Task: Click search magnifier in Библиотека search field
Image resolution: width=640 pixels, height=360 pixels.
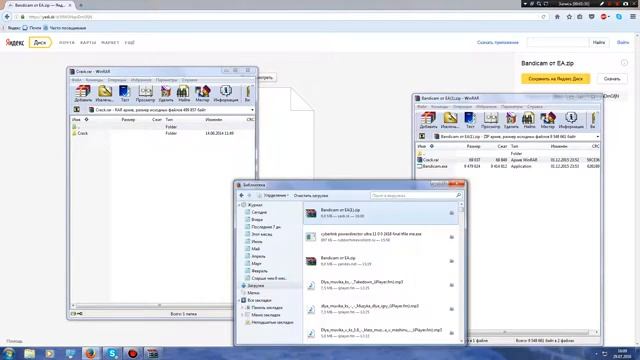Action: pos(458,196)
